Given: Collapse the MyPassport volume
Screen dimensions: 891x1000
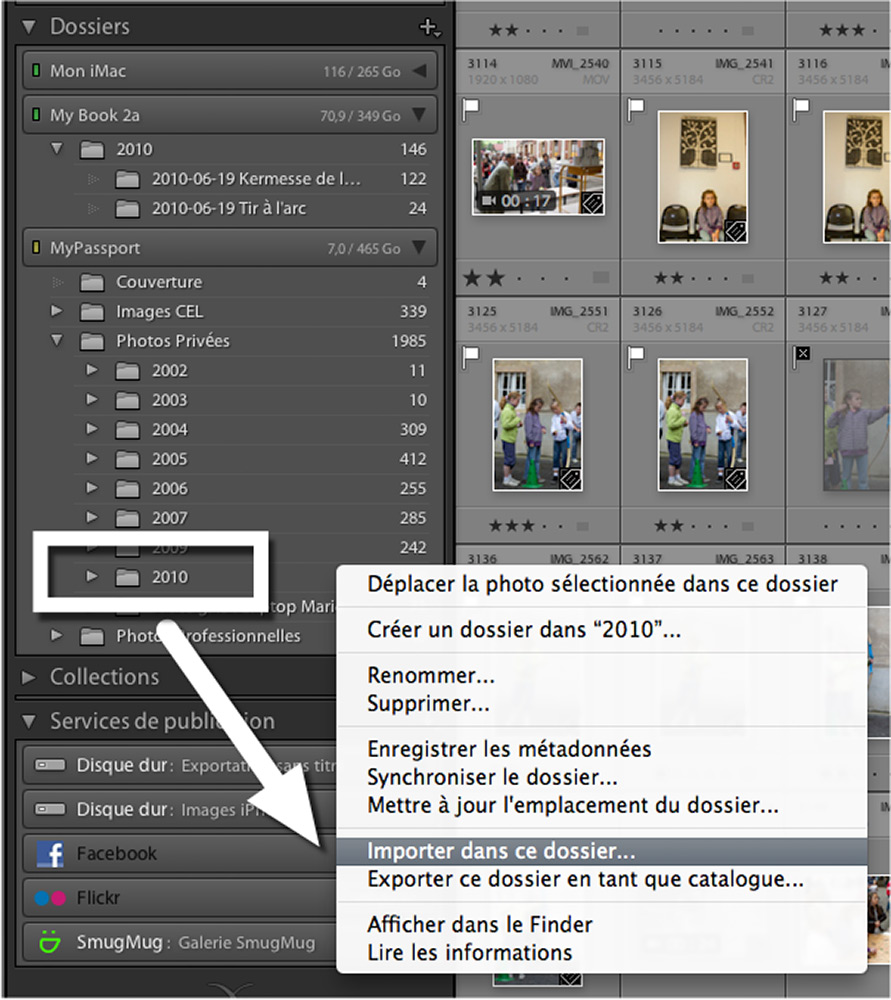Looking at the screenshot, I should coord(420,247).
